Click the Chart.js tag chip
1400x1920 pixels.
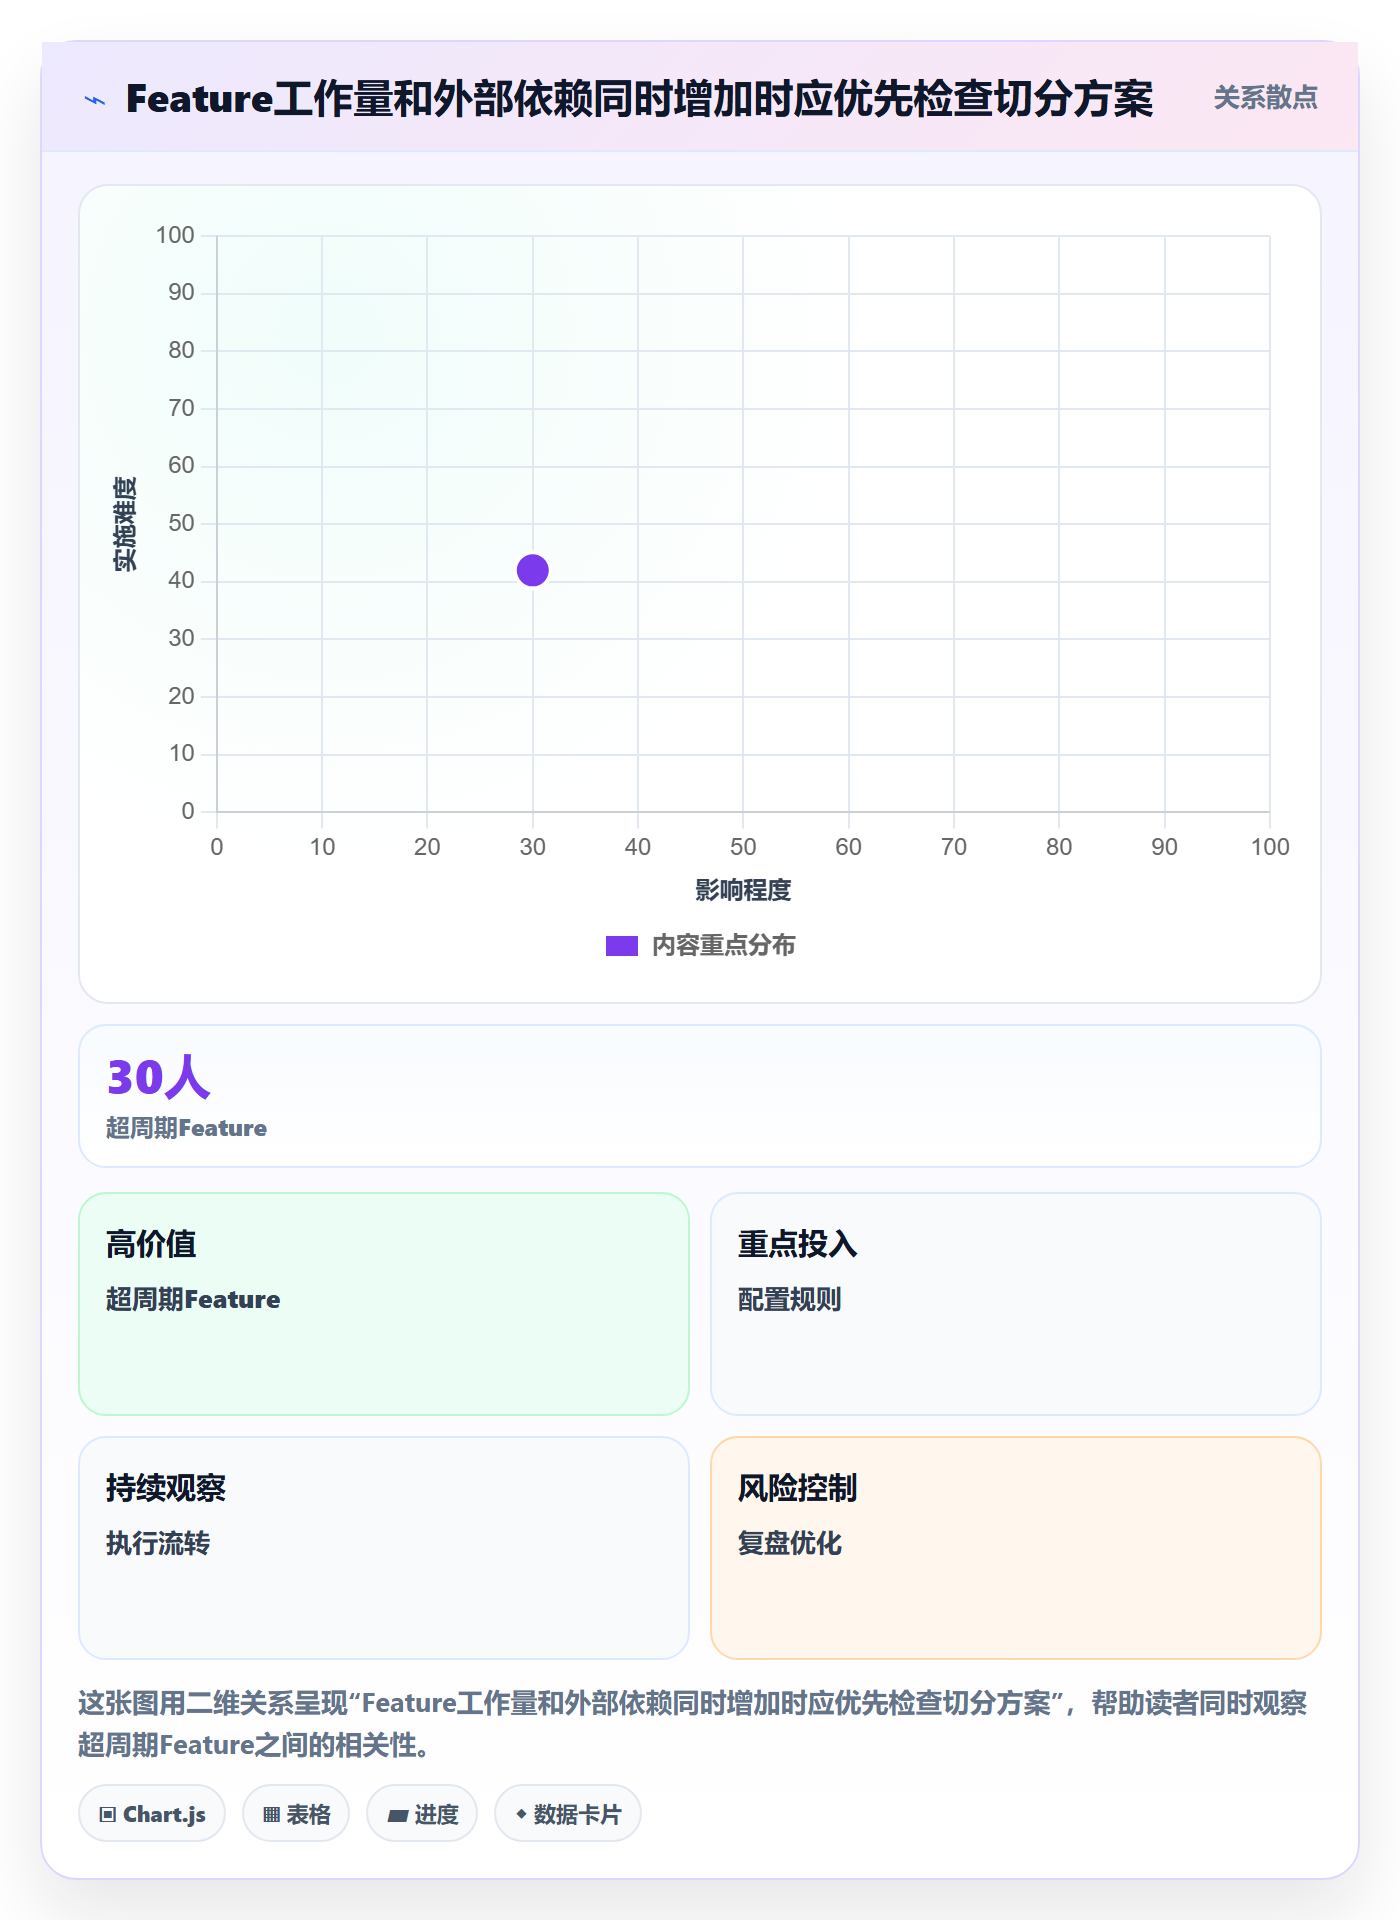[152, 1813]
